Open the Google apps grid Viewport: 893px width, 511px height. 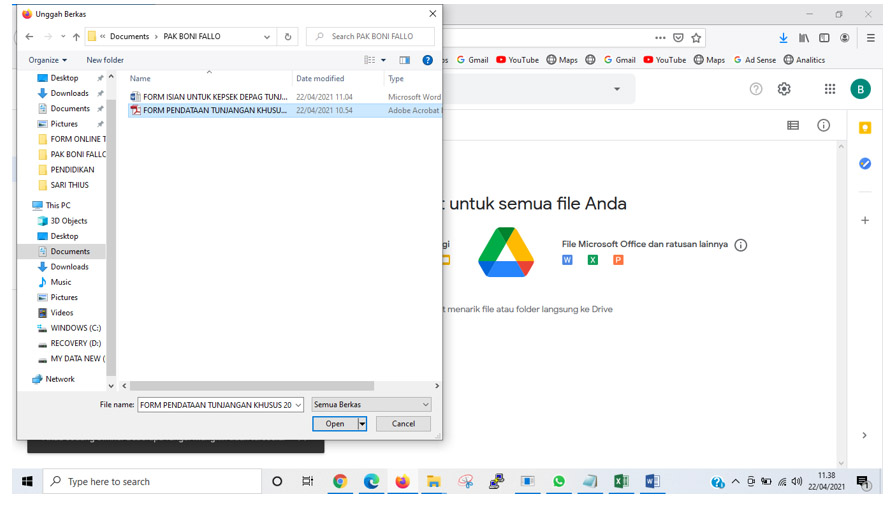[x=829, y=89]
